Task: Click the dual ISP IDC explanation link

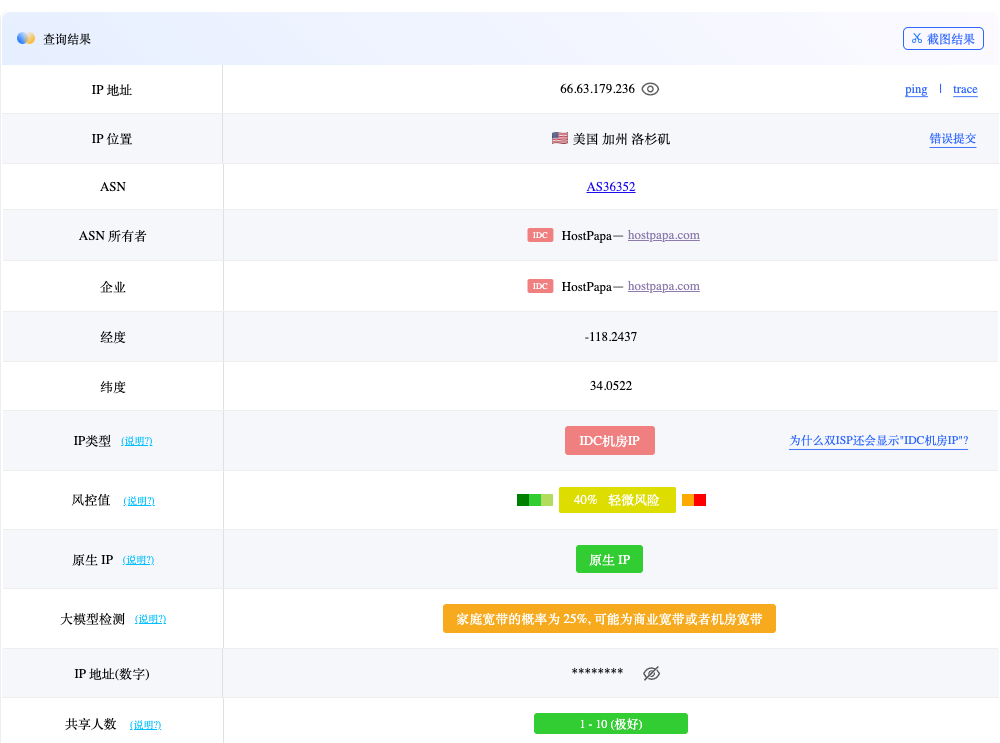Action: 878,441
